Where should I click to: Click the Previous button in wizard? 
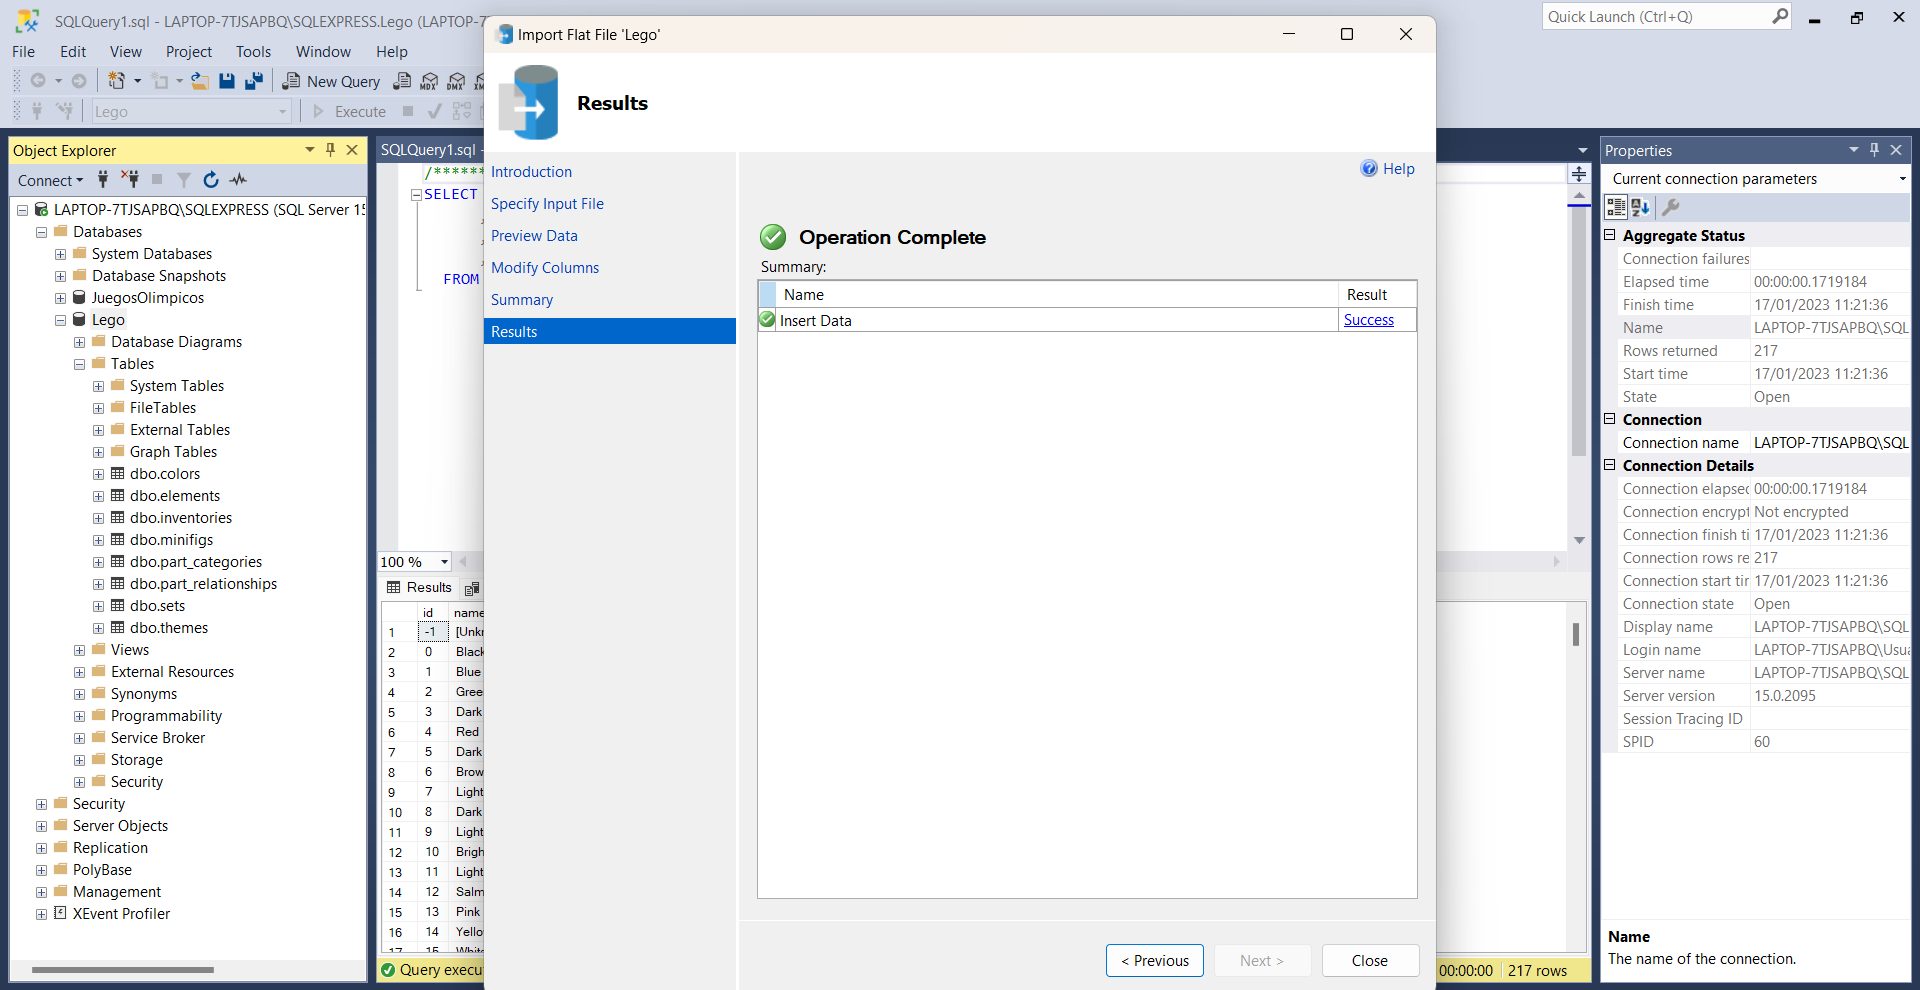[x=1154, y=960]
